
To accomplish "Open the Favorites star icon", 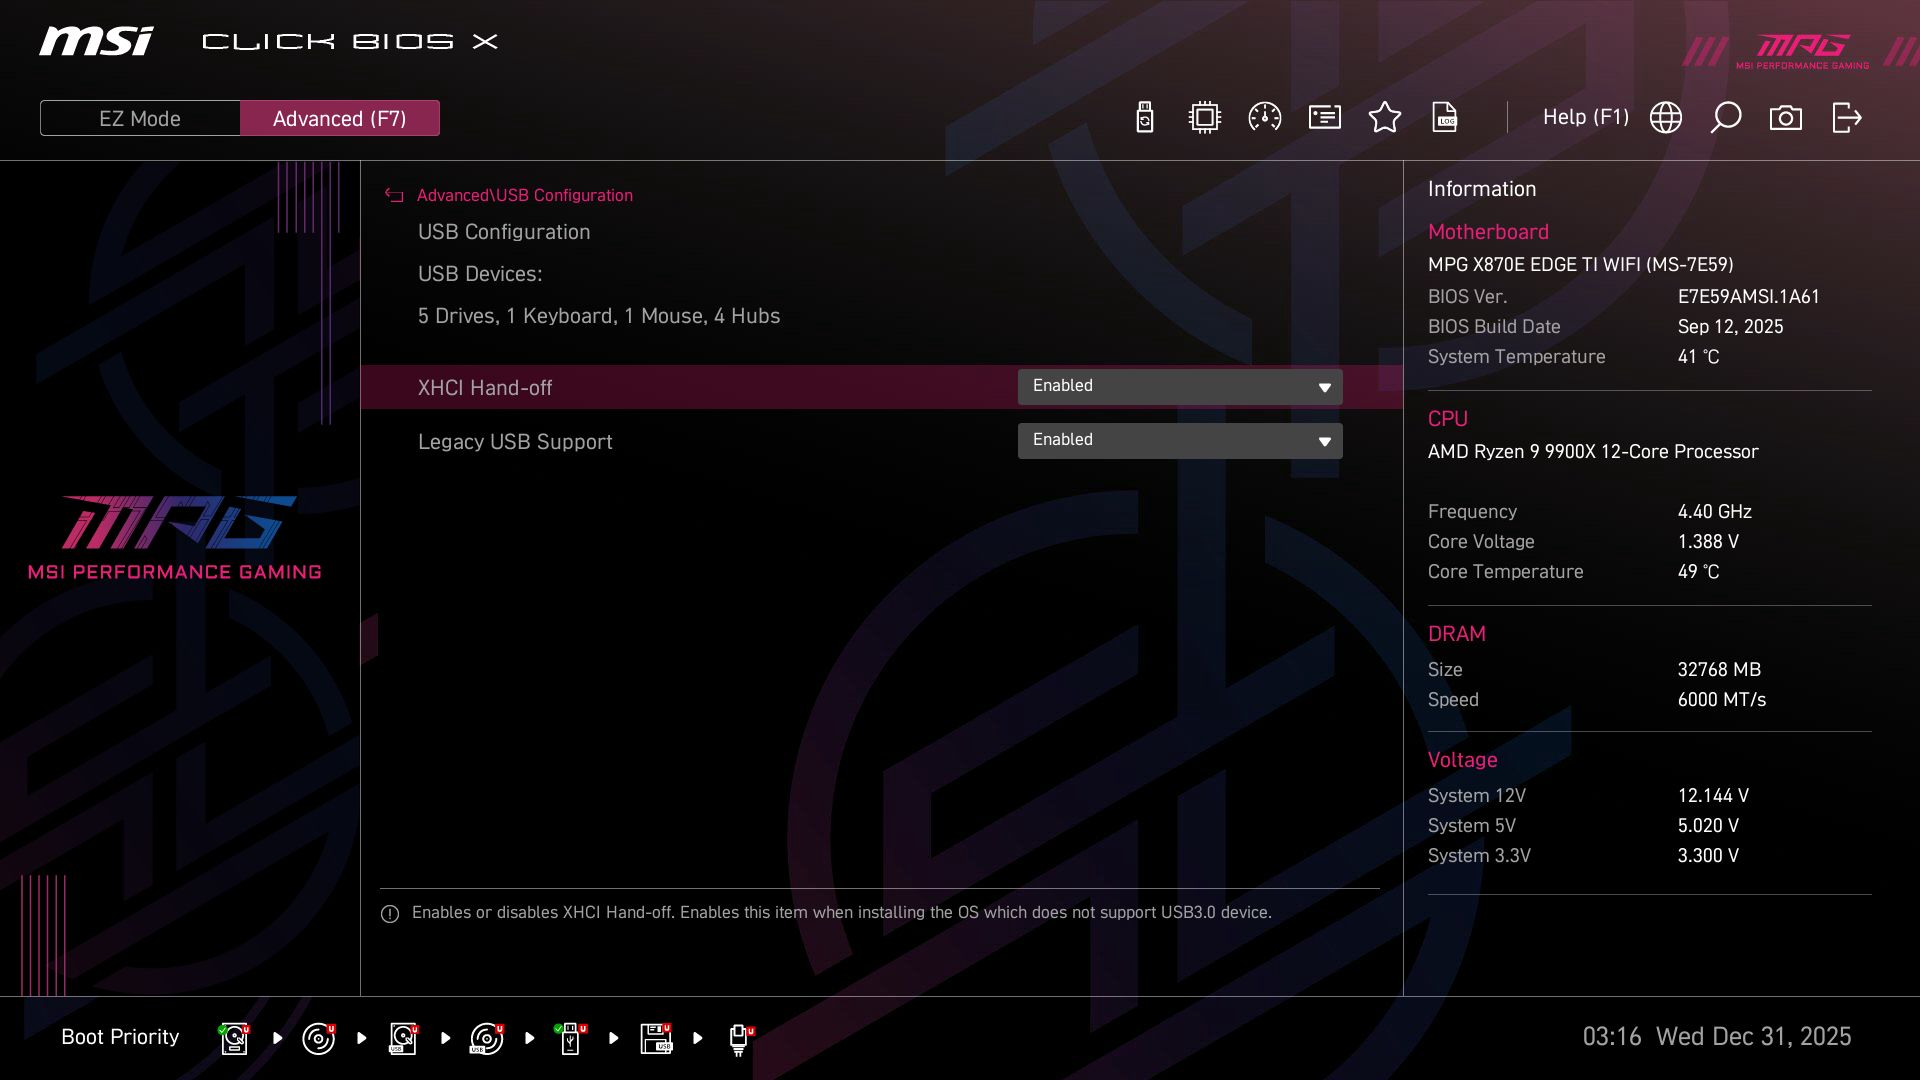I will (1385, 117).
